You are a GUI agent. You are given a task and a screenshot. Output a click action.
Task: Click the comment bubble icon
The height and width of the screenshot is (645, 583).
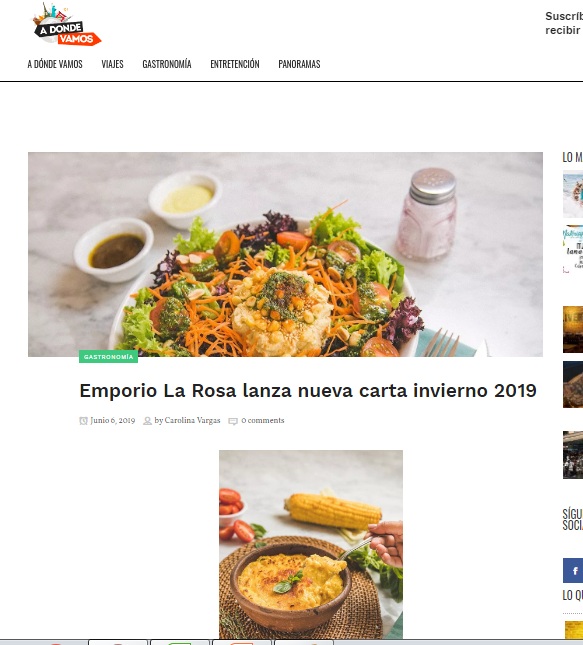click(x=233, y=421)
